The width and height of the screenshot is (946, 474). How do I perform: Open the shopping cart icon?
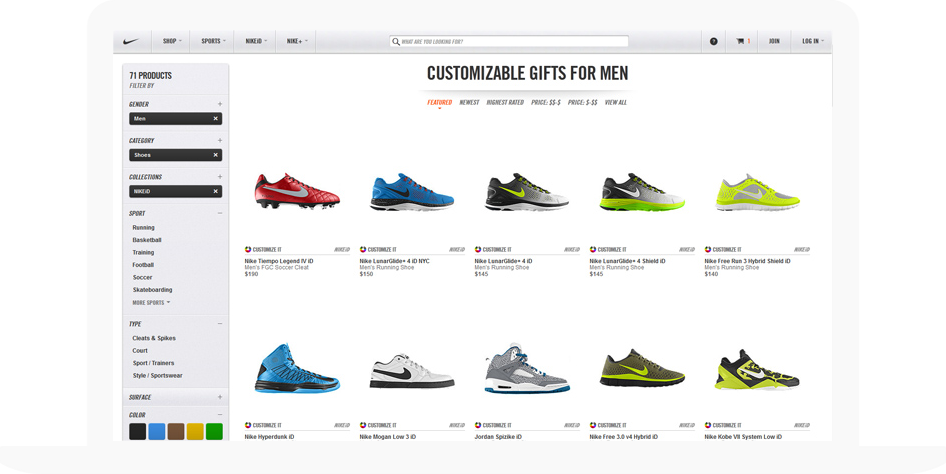[740, 42]
